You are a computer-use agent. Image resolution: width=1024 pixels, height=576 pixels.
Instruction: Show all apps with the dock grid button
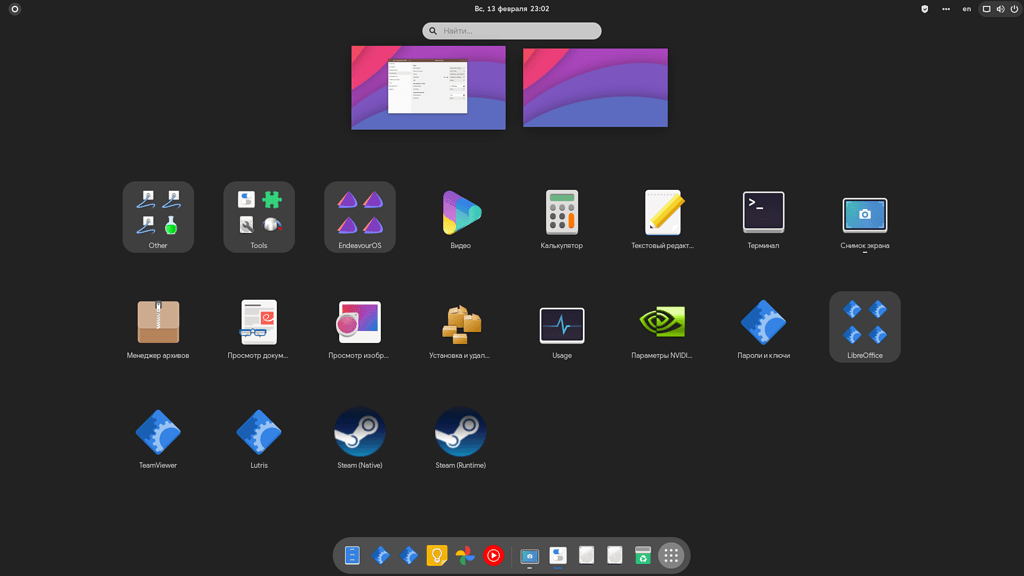[670, 556]
